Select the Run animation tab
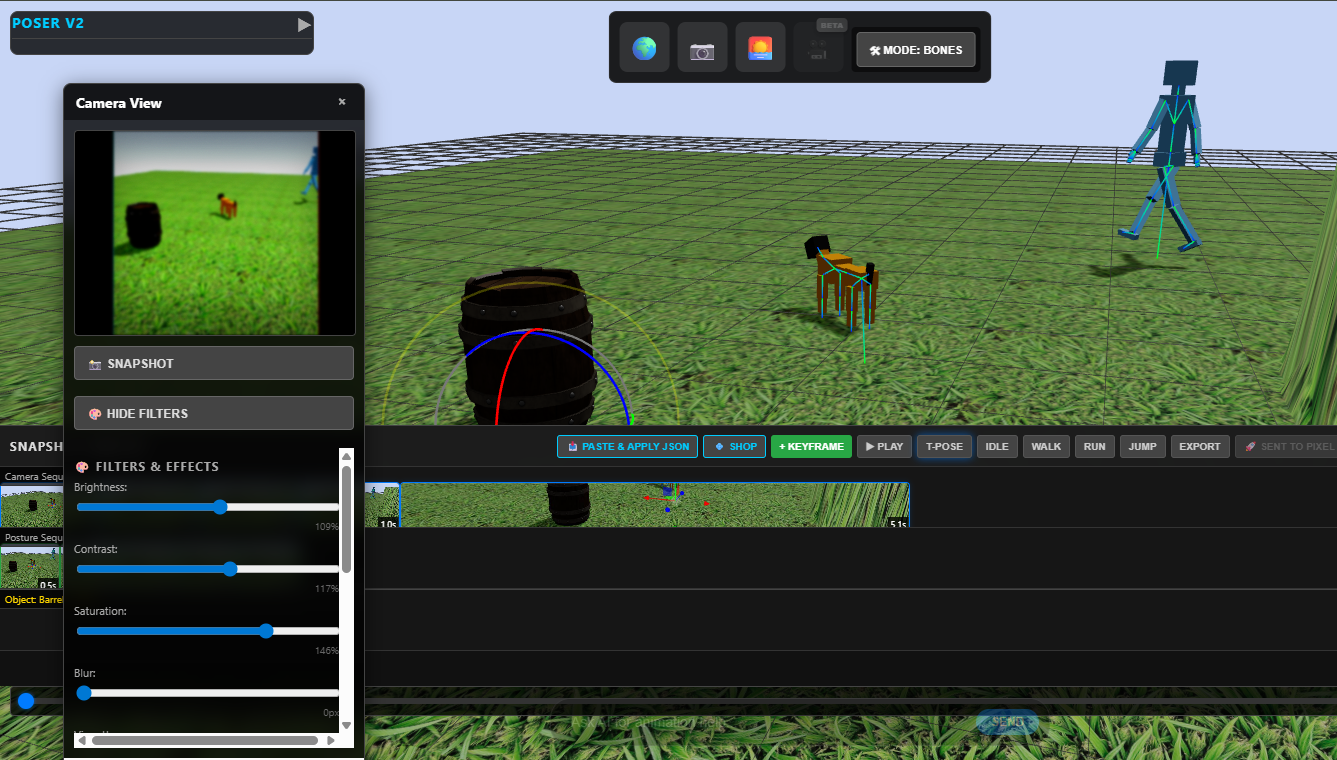Viewport: 1337px width, 760px height. click(x=1094, y=446)
